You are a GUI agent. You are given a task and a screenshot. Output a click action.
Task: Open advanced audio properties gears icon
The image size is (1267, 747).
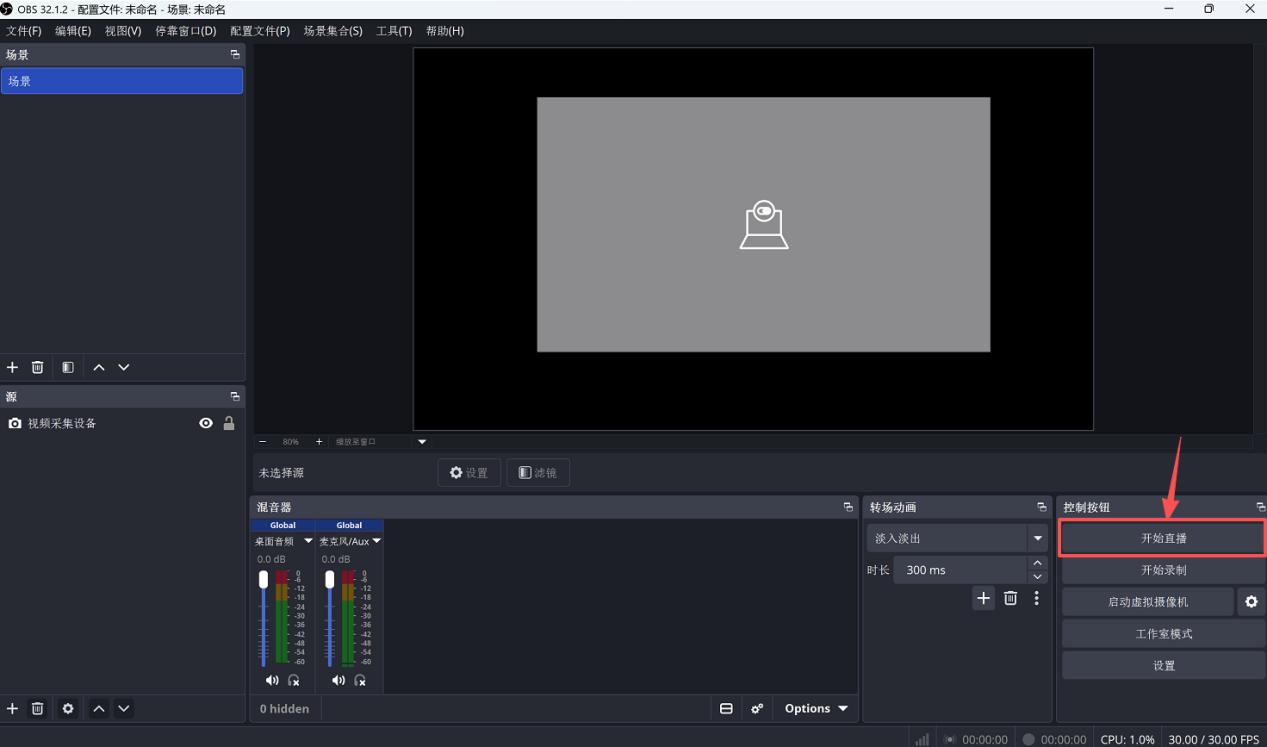pyautogui.click(x=757, y=708)
